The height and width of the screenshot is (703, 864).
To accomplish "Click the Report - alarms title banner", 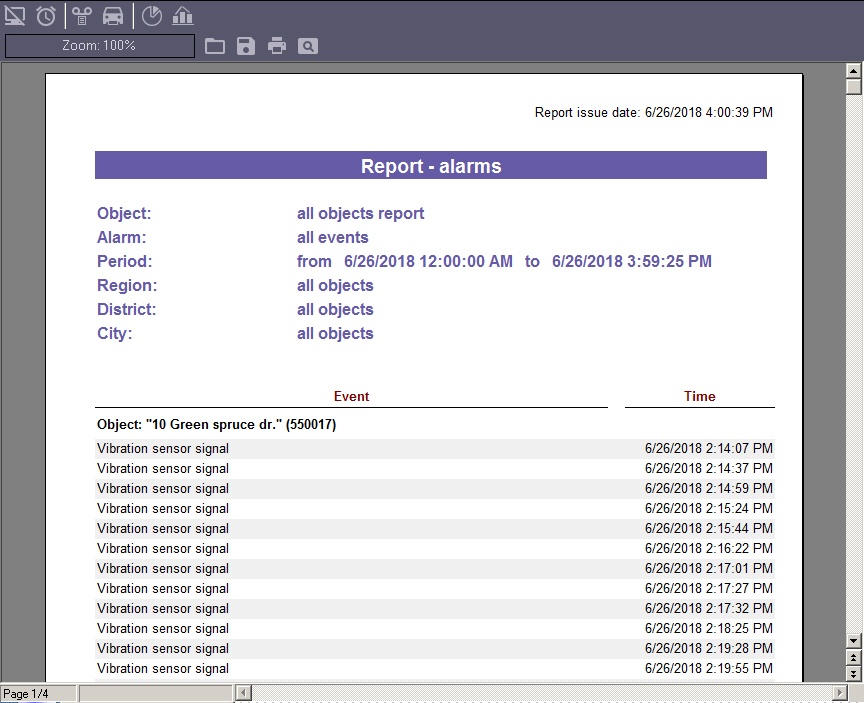I will pyautogui.click(x=430, y=166).
